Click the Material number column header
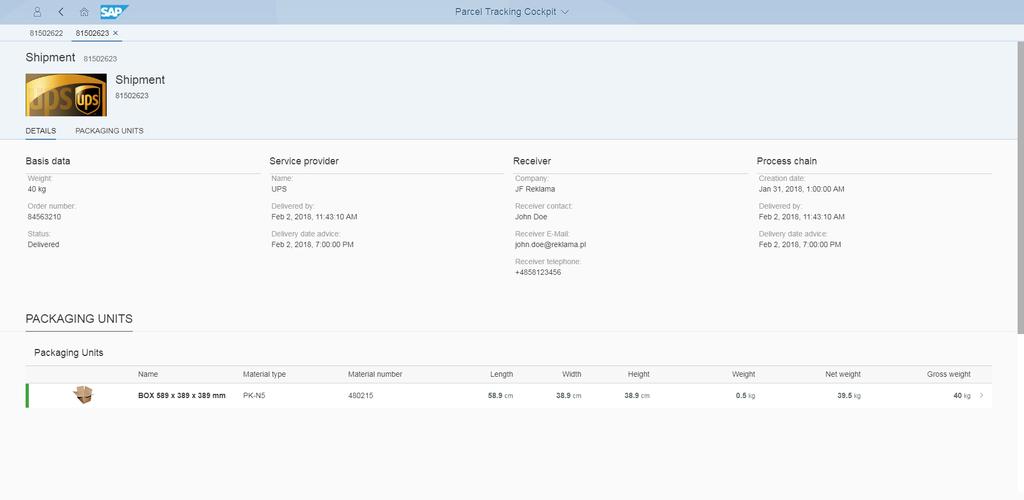1024x500 pixels. coord(375,374)
